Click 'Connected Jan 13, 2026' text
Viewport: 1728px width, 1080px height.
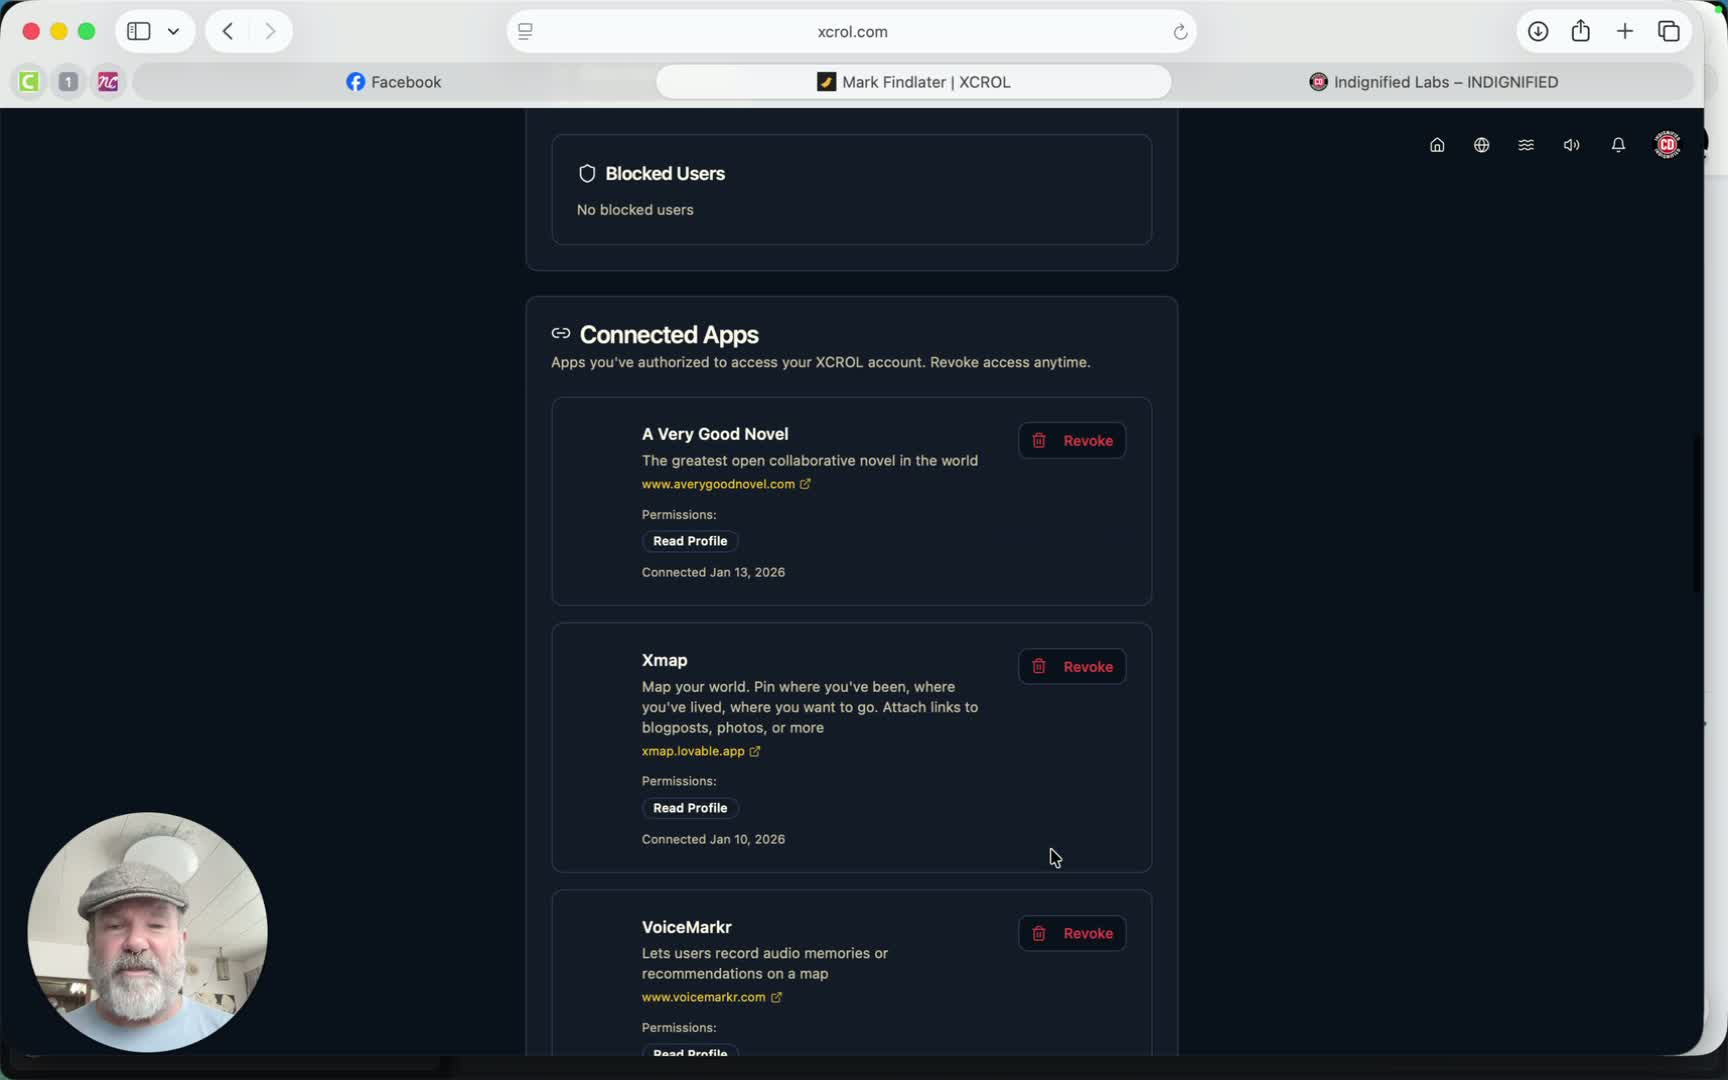tap(713, 572)
